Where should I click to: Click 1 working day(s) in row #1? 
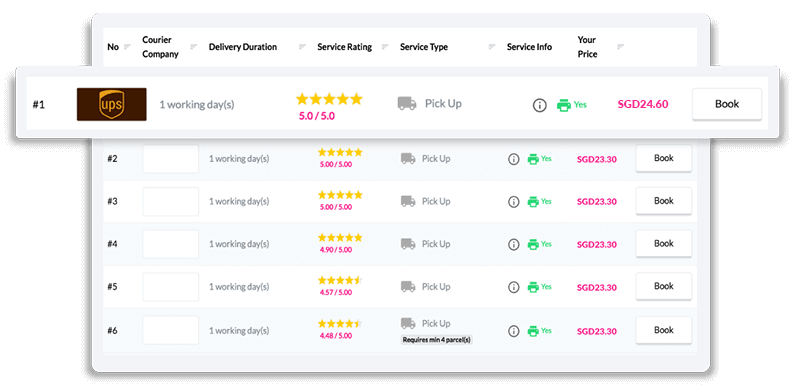(197, 105)
